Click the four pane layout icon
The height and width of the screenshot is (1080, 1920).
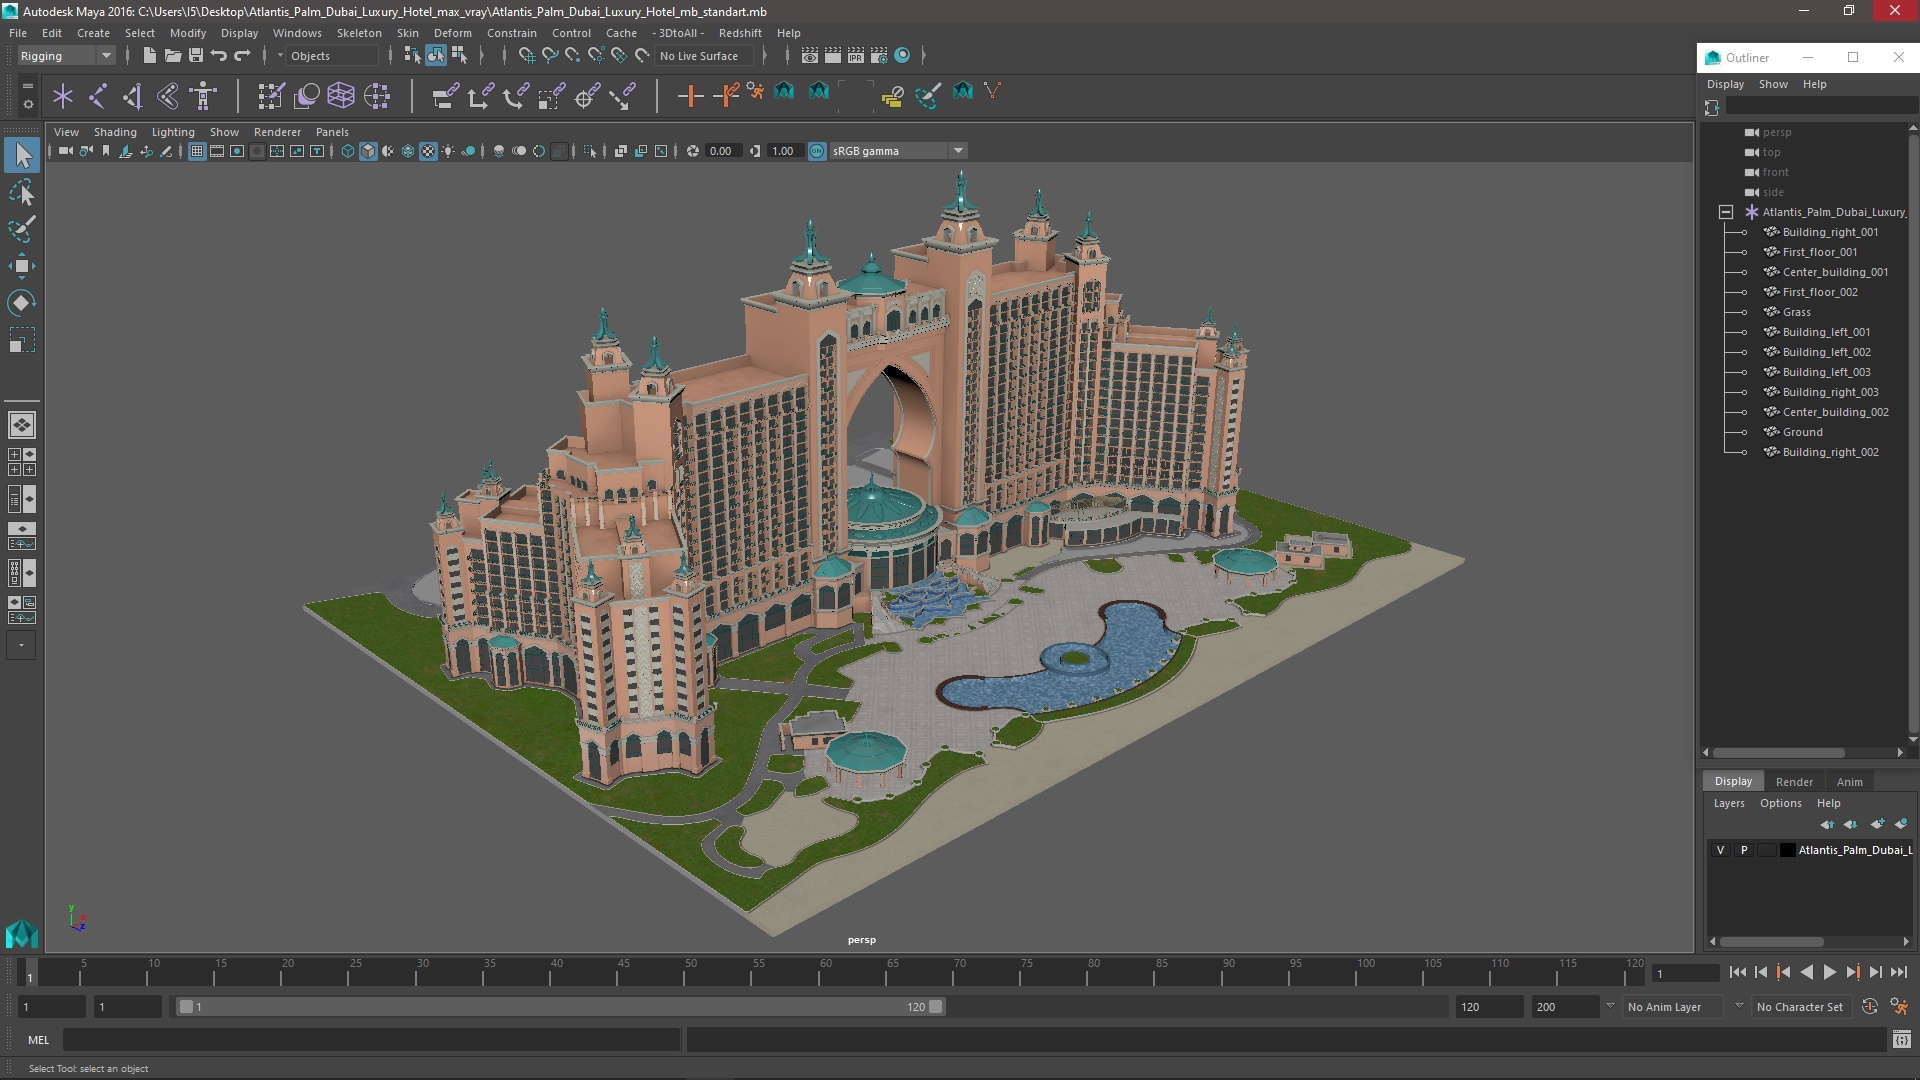pos(22,462)
